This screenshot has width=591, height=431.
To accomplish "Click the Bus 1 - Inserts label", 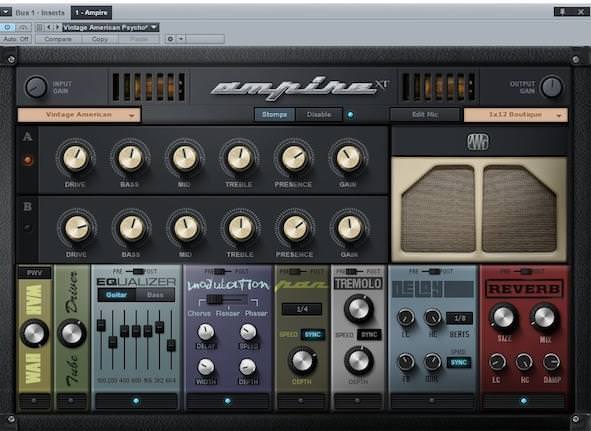I will [40, 12].
